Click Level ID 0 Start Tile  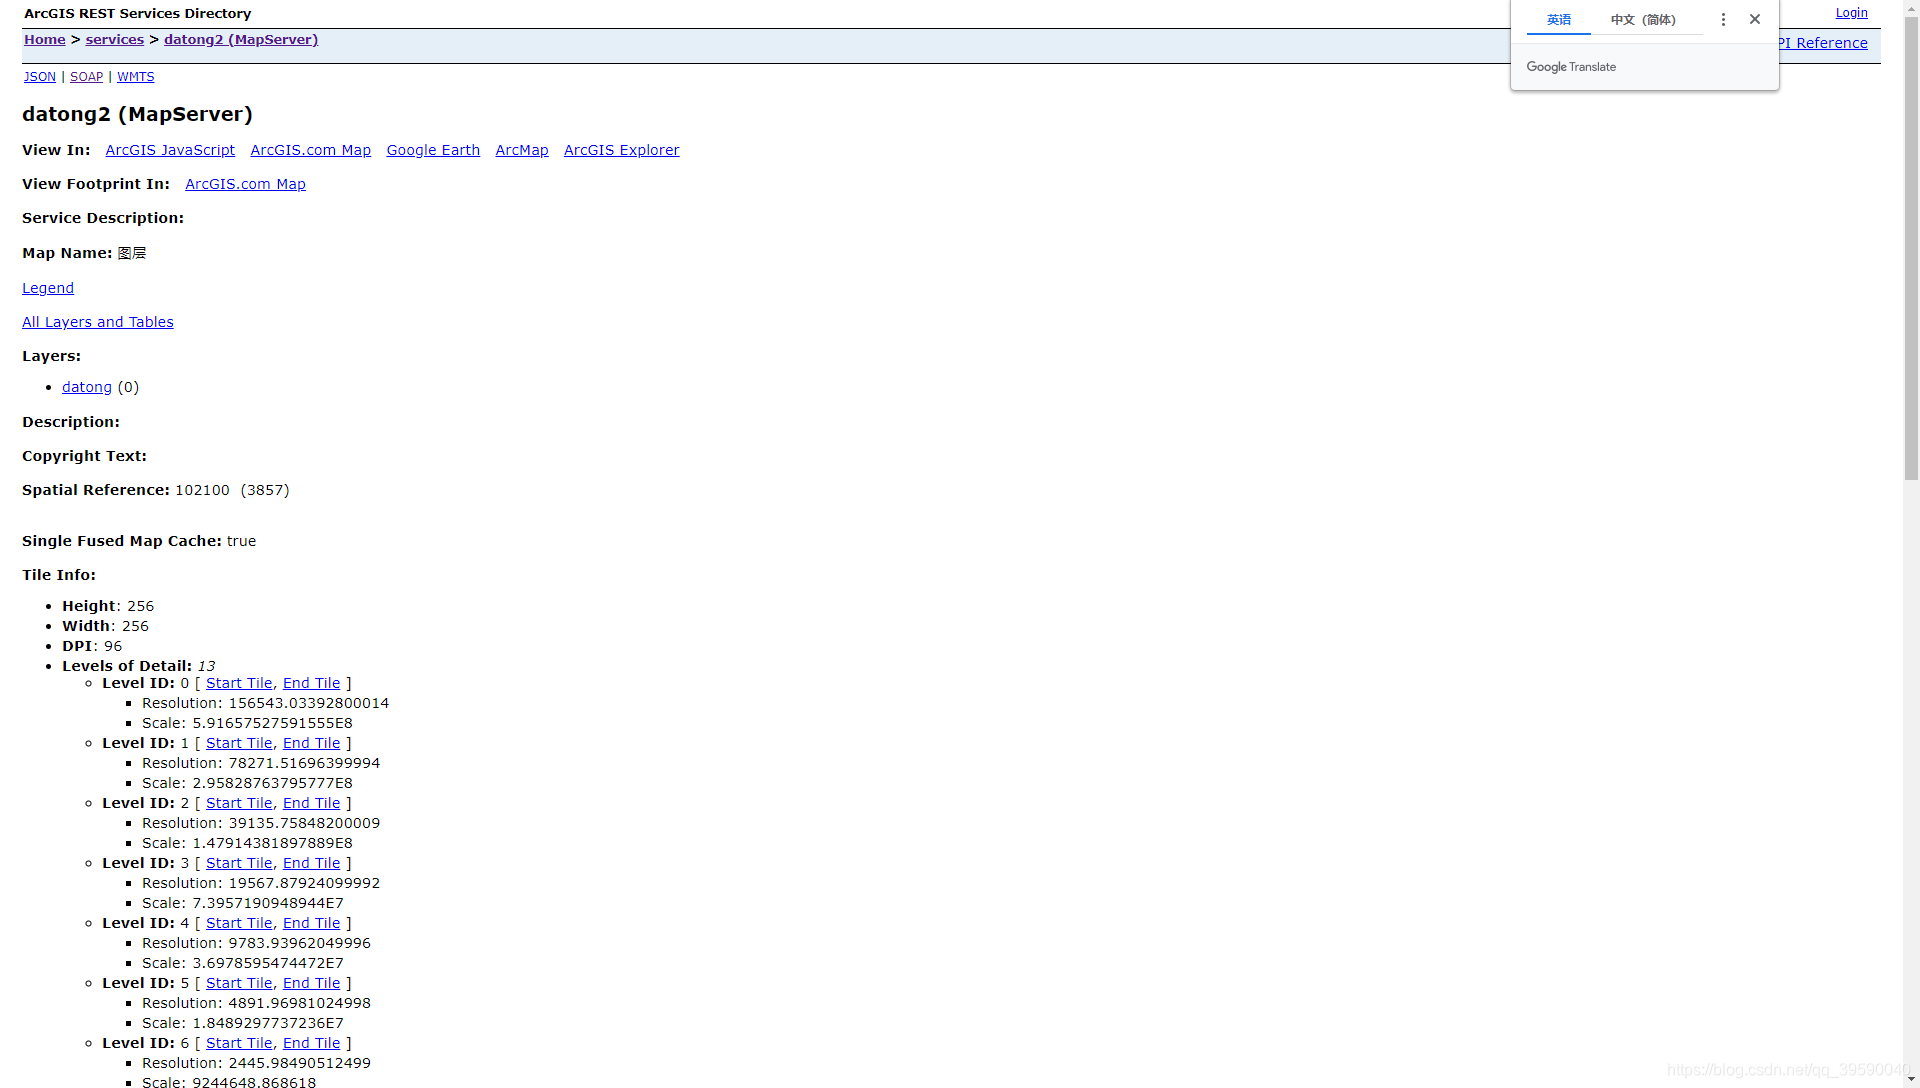[239, 682]
